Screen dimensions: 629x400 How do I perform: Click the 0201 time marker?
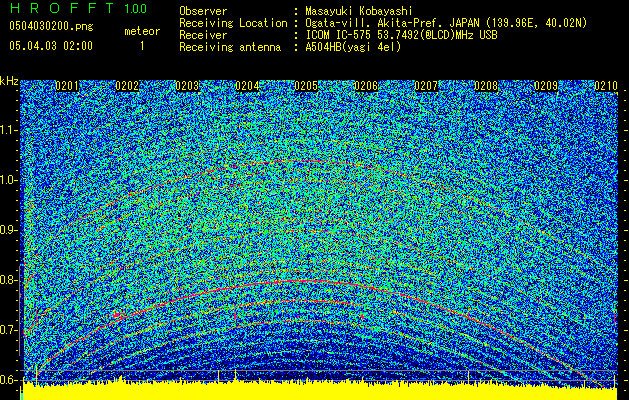[67, 86]
